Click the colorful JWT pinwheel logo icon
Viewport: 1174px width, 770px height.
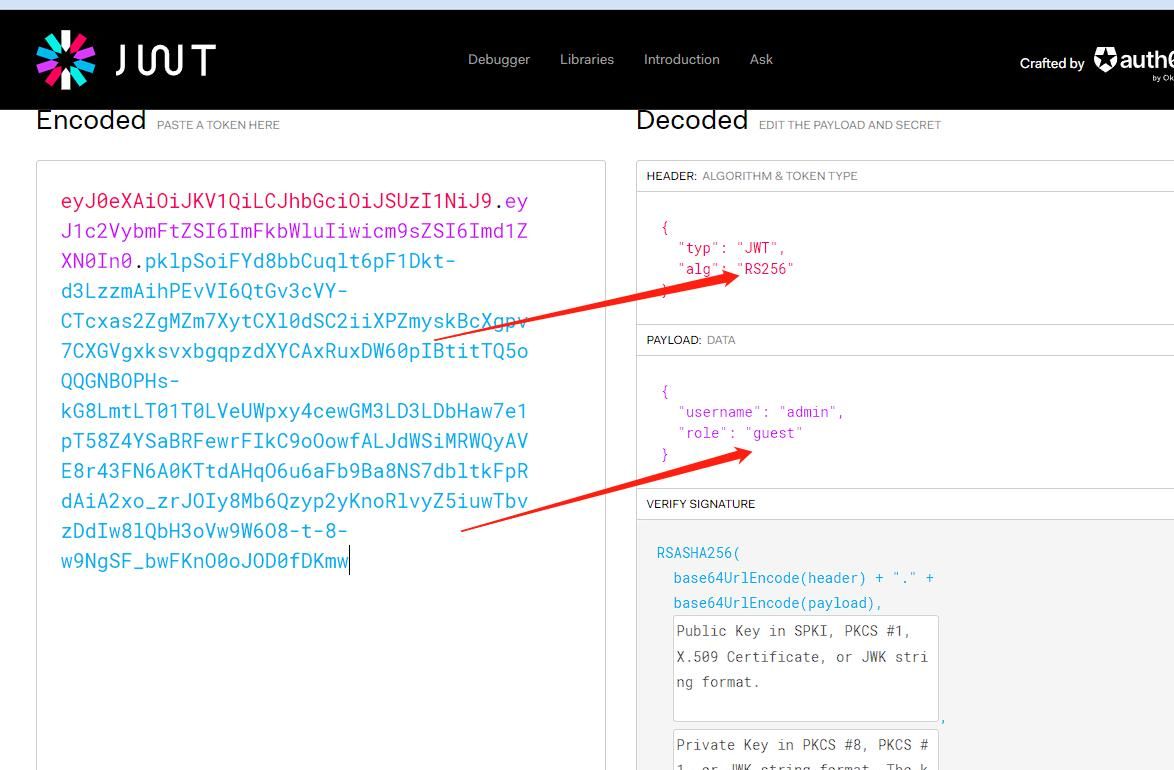[x=66, y=60]
